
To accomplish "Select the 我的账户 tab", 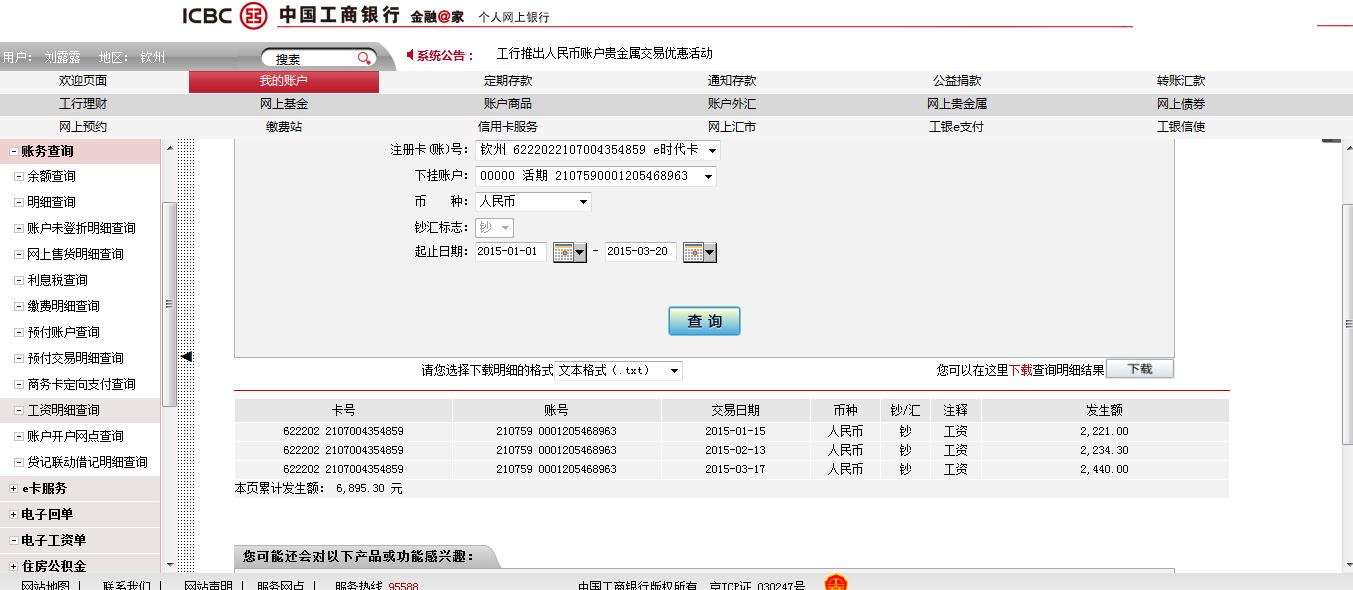I will tap(284, 81).
